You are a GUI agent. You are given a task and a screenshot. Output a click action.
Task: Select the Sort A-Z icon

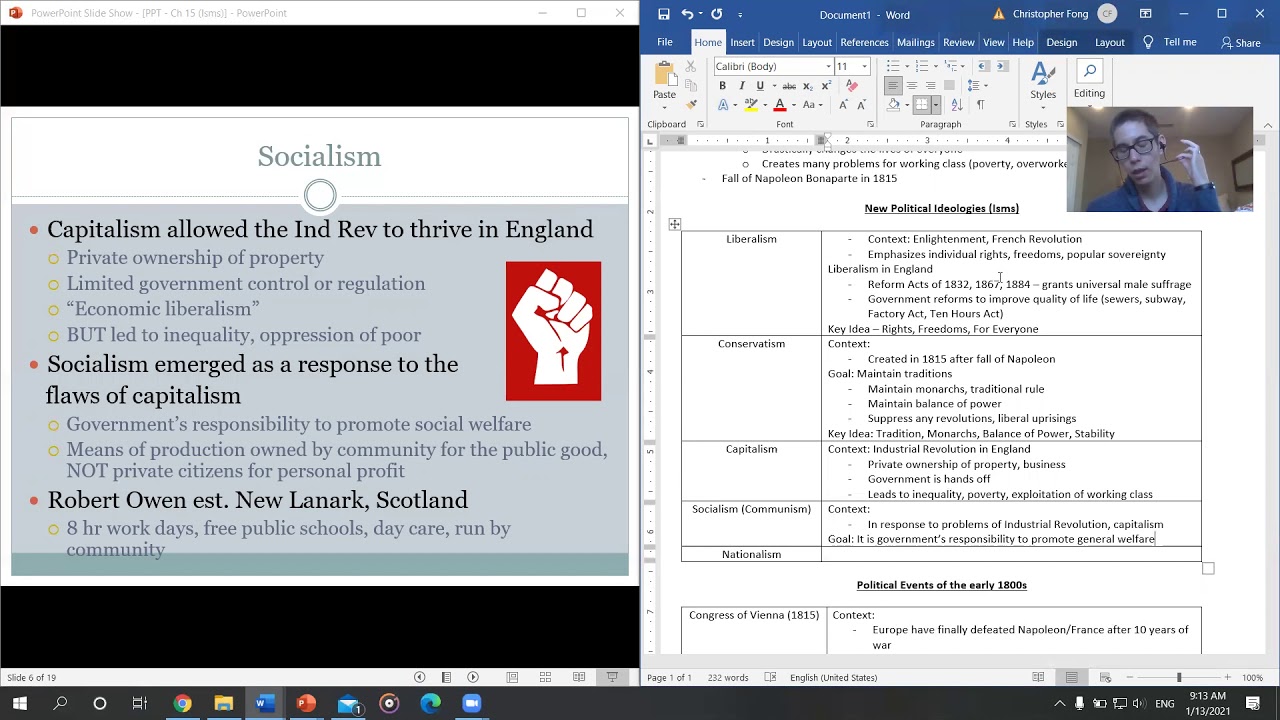[x=956, y=104]
